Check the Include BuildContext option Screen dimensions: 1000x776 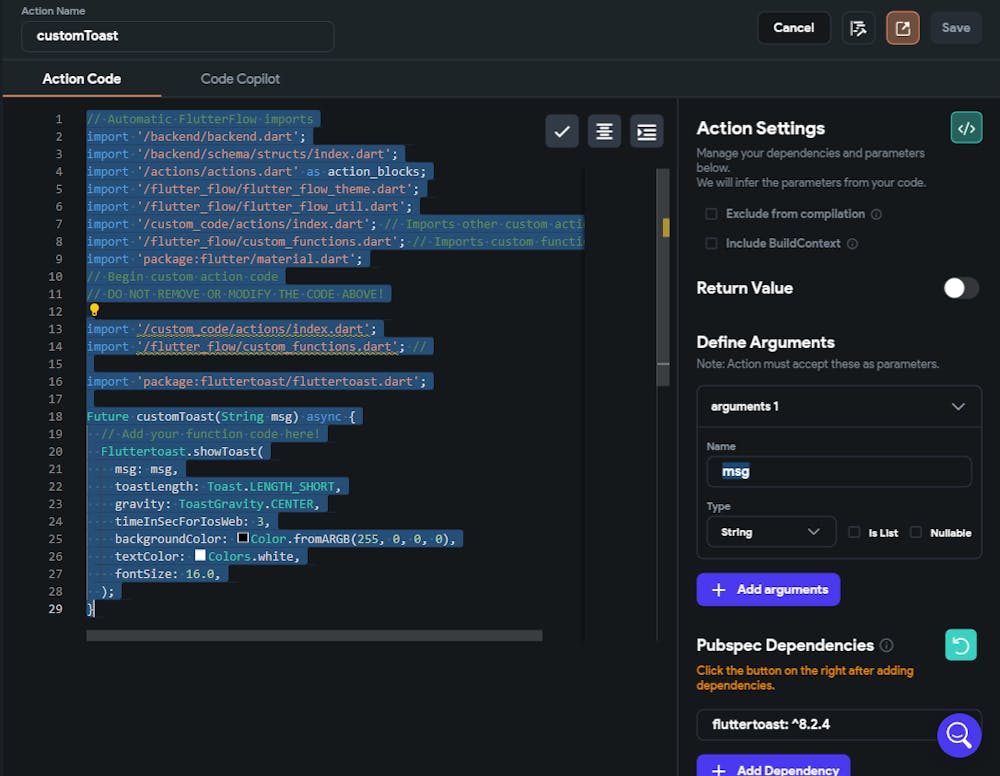711,243
